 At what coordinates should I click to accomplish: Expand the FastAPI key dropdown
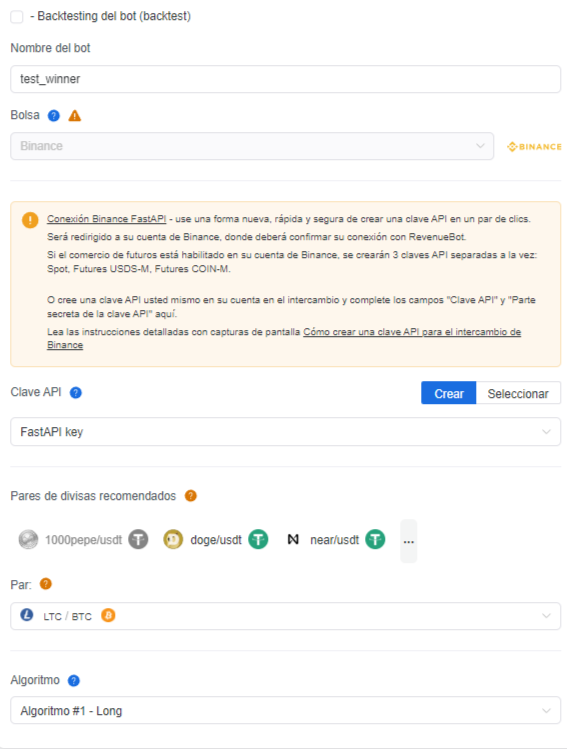pyautogui.click(x=286, y=432)
